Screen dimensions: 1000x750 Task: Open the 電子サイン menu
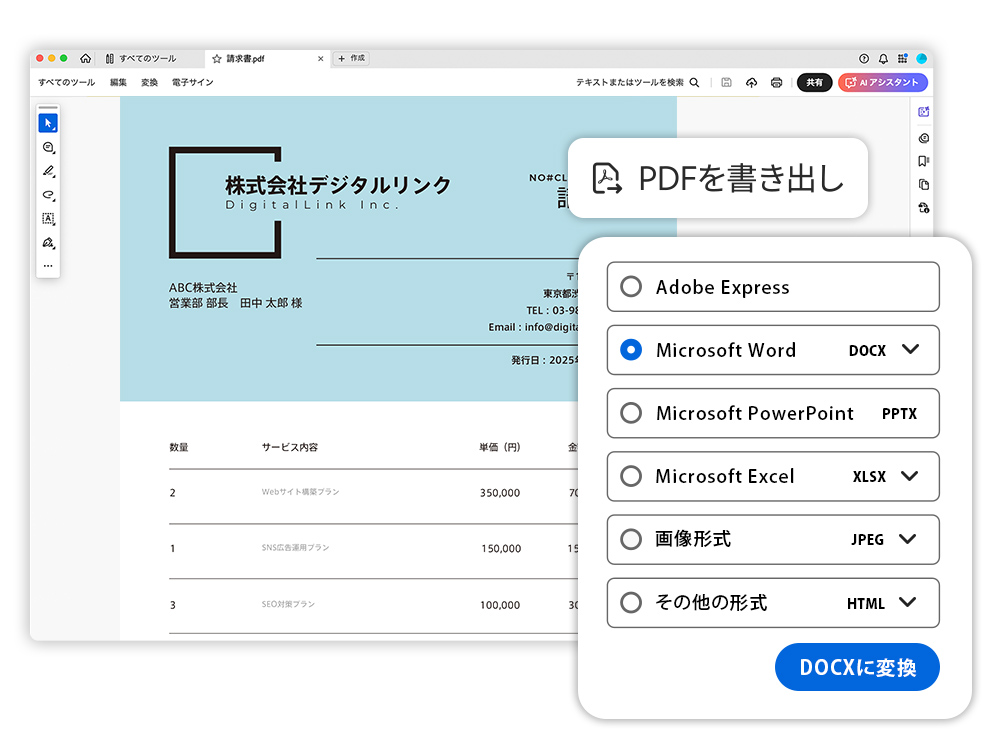[x=192, y=82]
